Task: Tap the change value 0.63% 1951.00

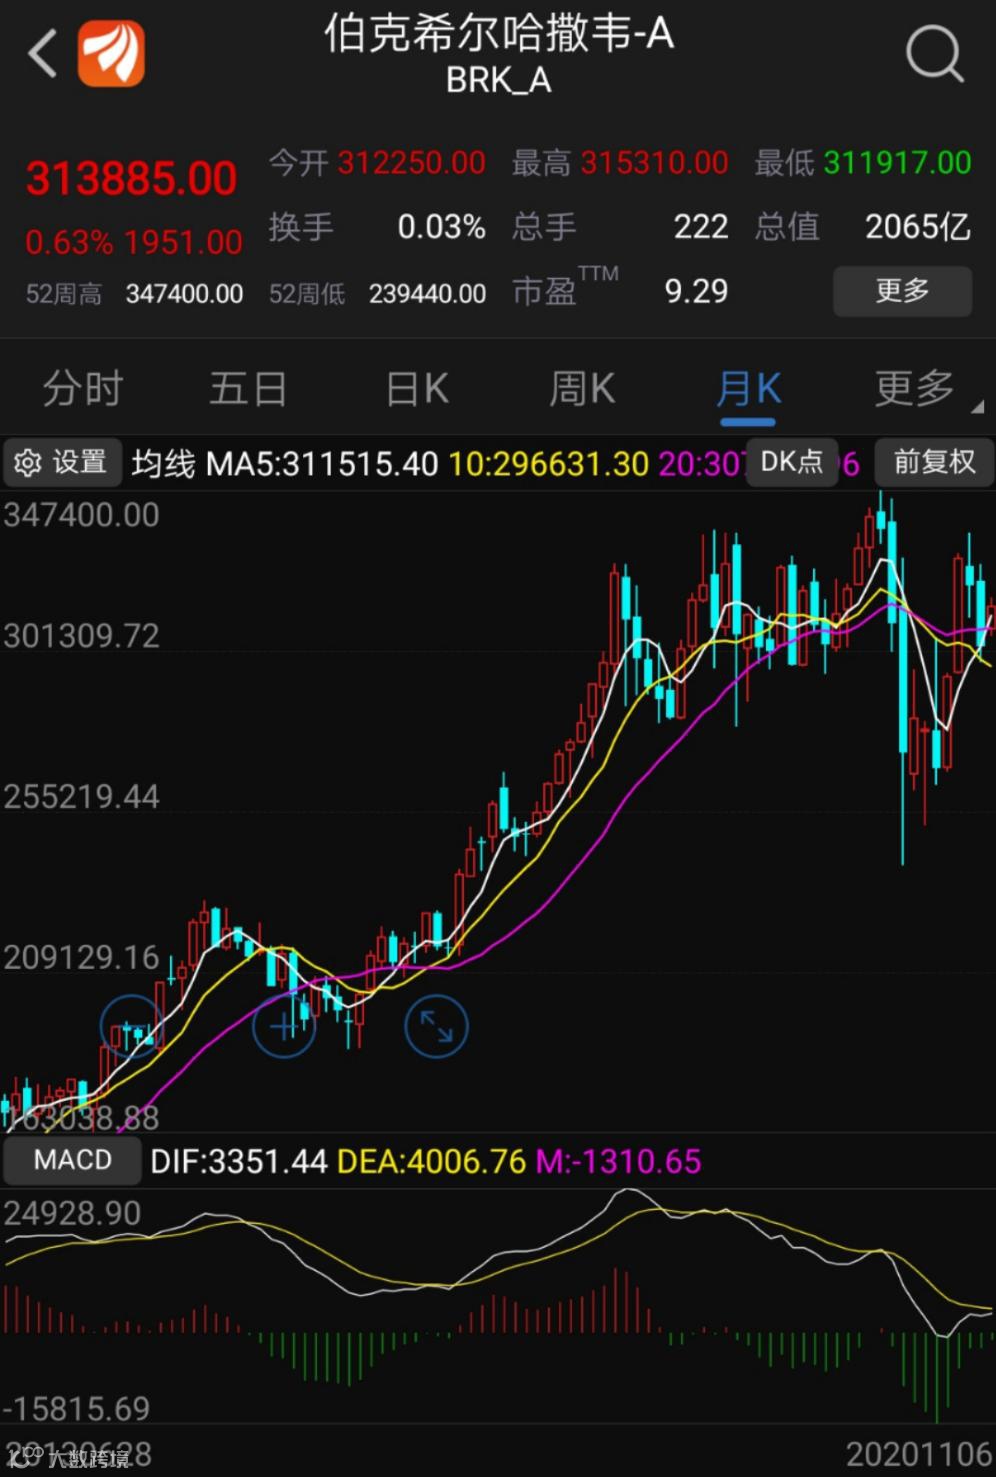Action: tap(134, 242)
